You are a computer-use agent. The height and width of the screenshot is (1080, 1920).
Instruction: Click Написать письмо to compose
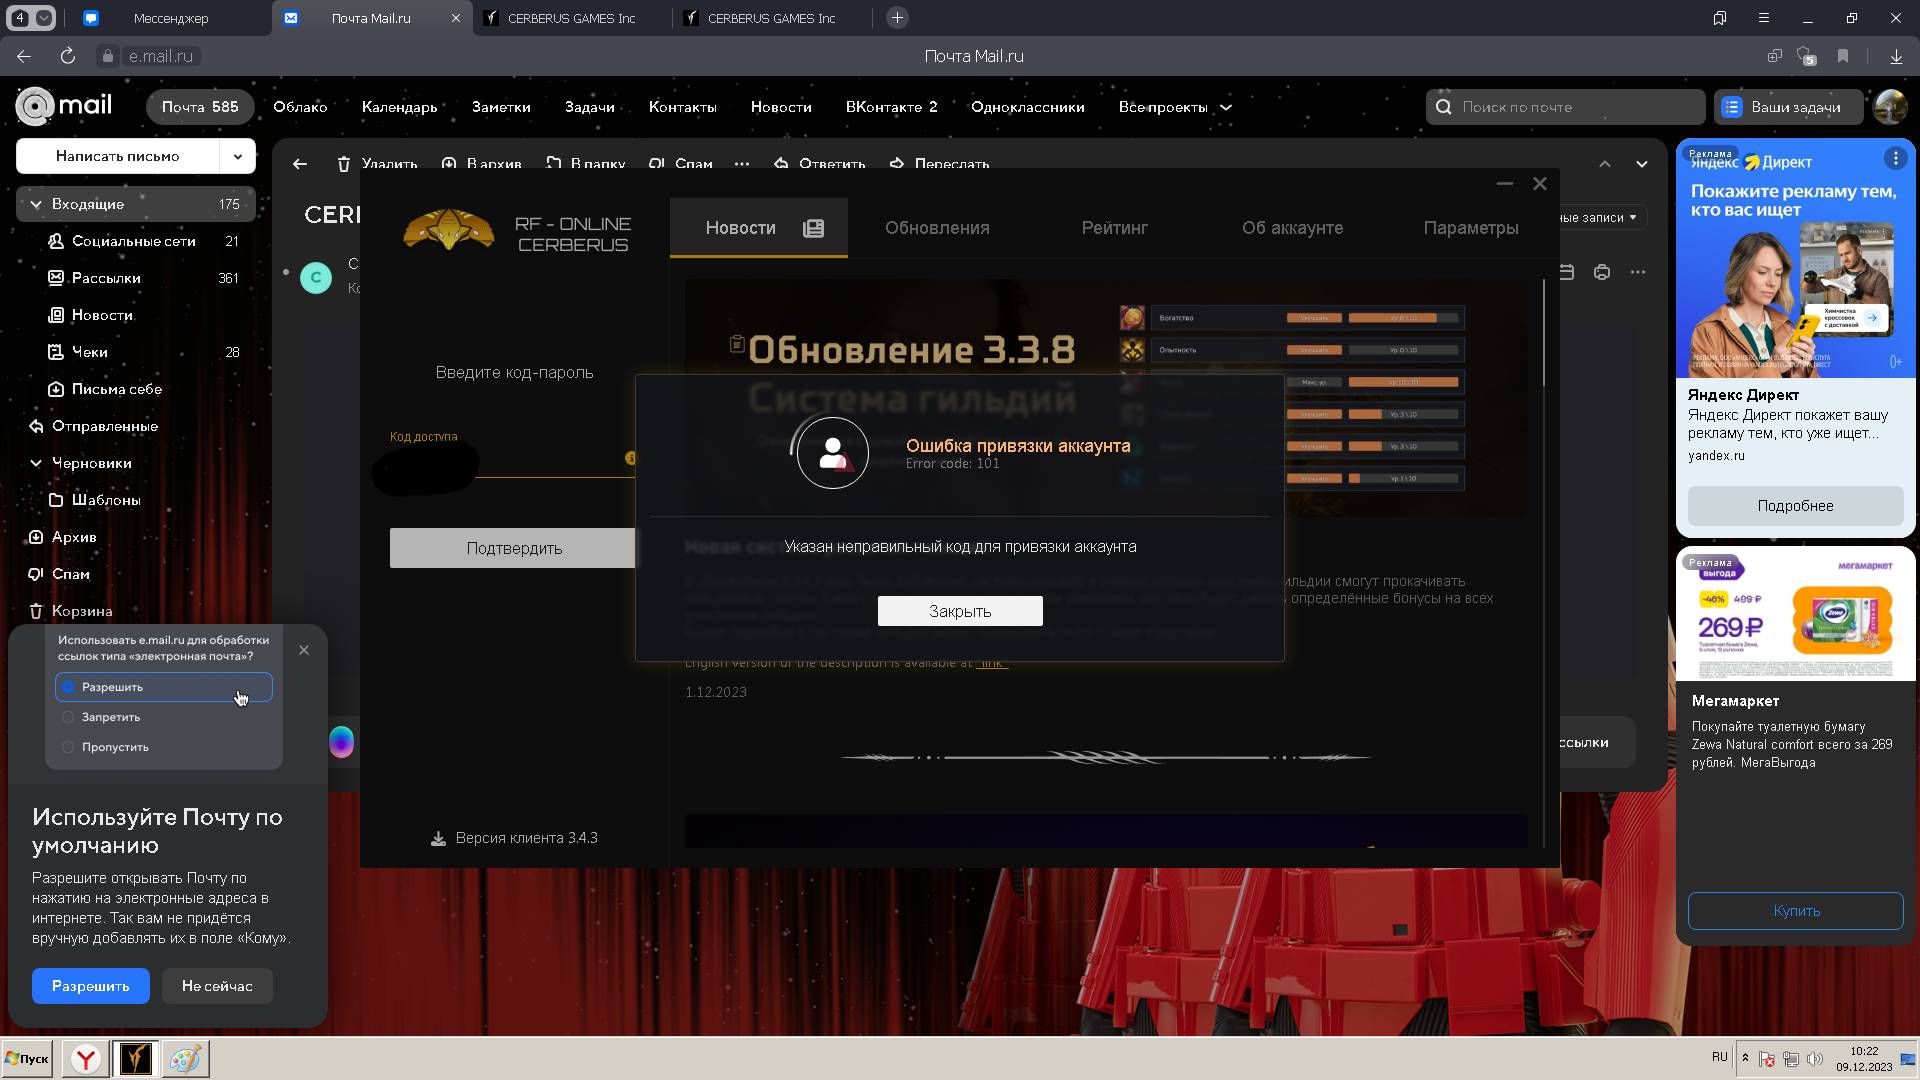(118, 156)
